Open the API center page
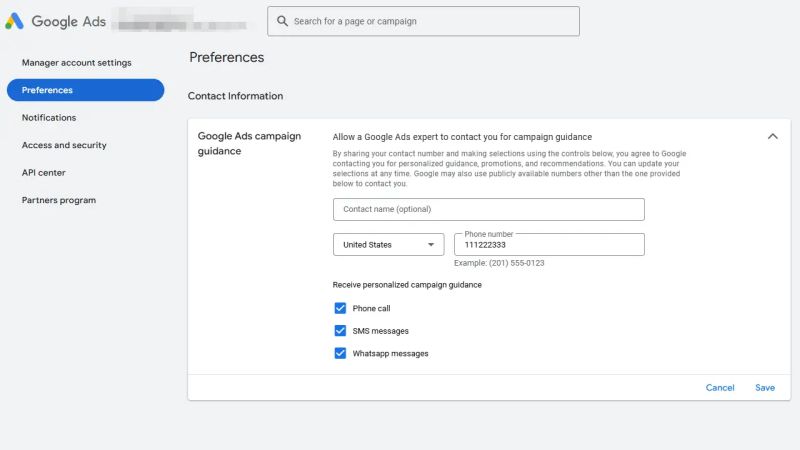The height and width of the screenshot is (450, 800). pos(44,172)
